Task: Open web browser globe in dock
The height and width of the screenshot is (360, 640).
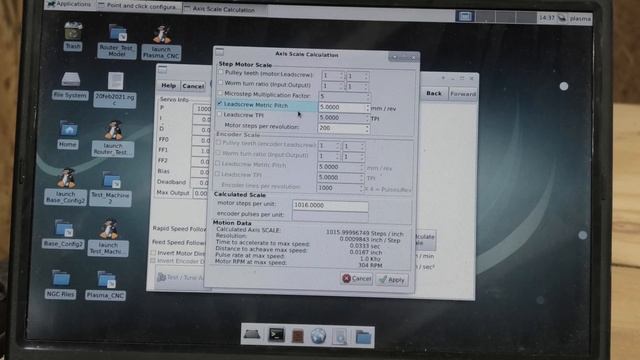Action: click(x=318, y=336)
